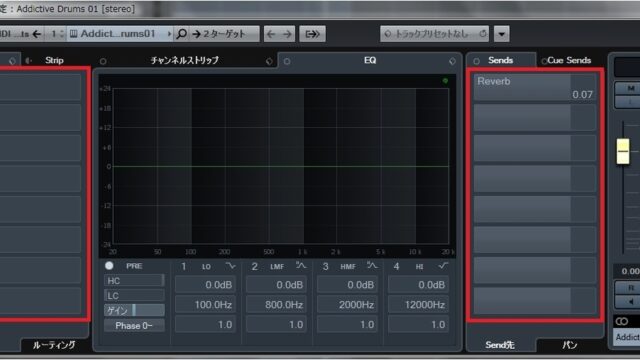The height and width of the screenshot is (360, 640).
Task: Switch to the チャンネルストリップ tab
Action: click(184, 60)
